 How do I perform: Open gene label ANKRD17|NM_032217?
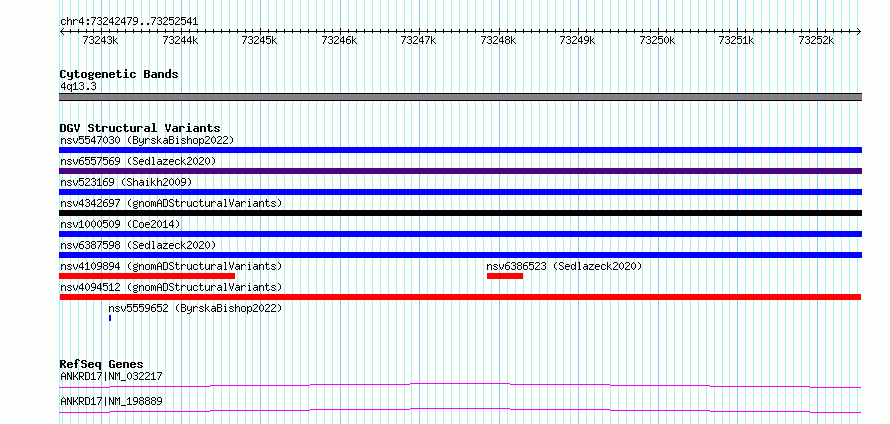pos(111,376)
